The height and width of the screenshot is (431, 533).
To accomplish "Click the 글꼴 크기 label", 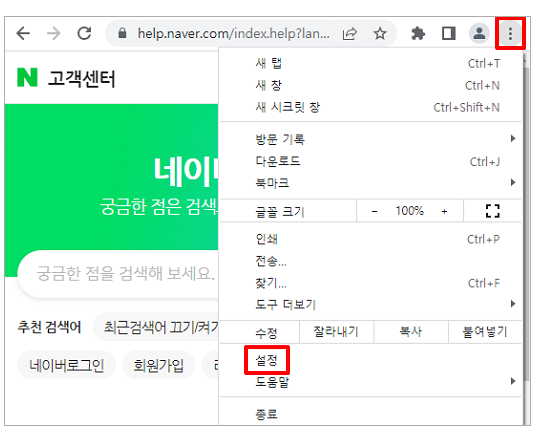I will tap(279, 212).
